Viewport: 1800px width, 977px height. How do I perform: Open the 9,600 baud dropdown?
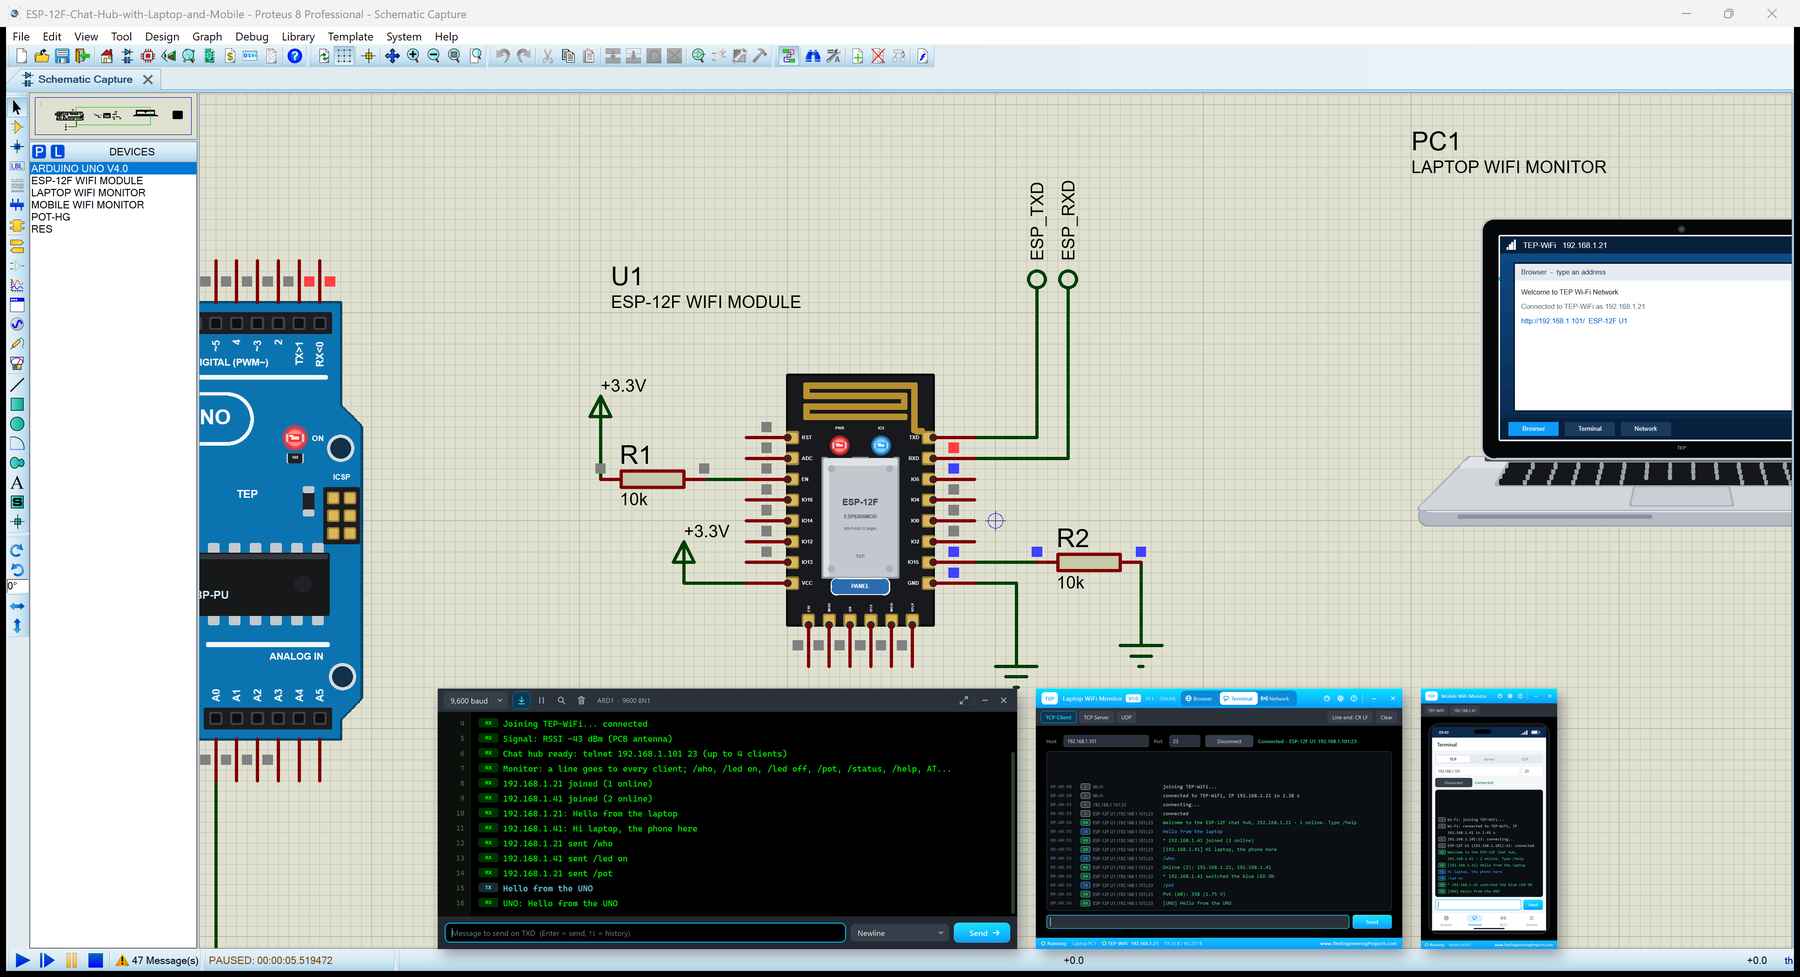(x=476, y=700)
